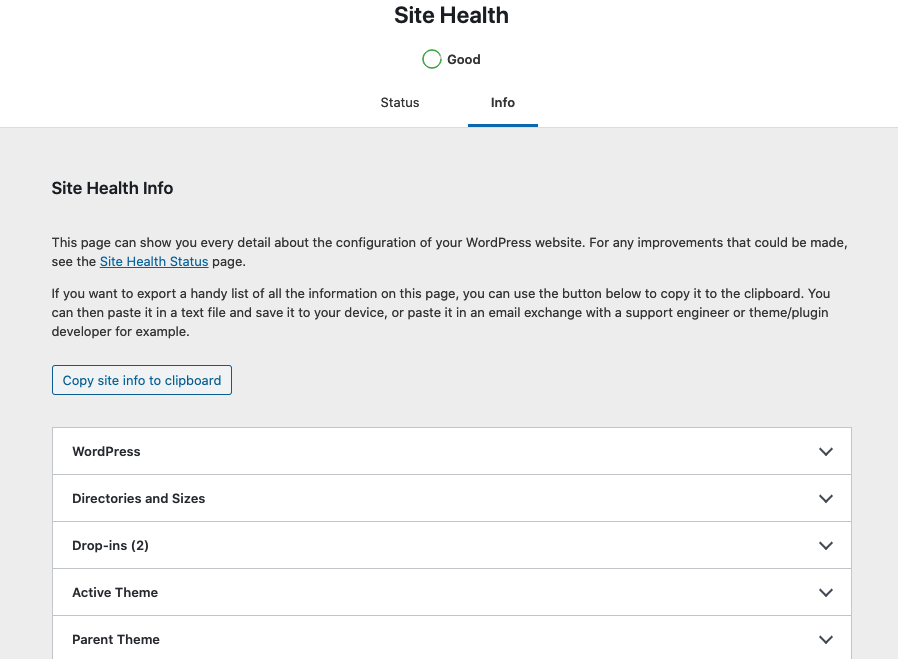Image resolution: width=898 pixels, height=659 pixels.
Task: Expand the Drop-ins (2) chevron
Action: [x=825, y=546]
